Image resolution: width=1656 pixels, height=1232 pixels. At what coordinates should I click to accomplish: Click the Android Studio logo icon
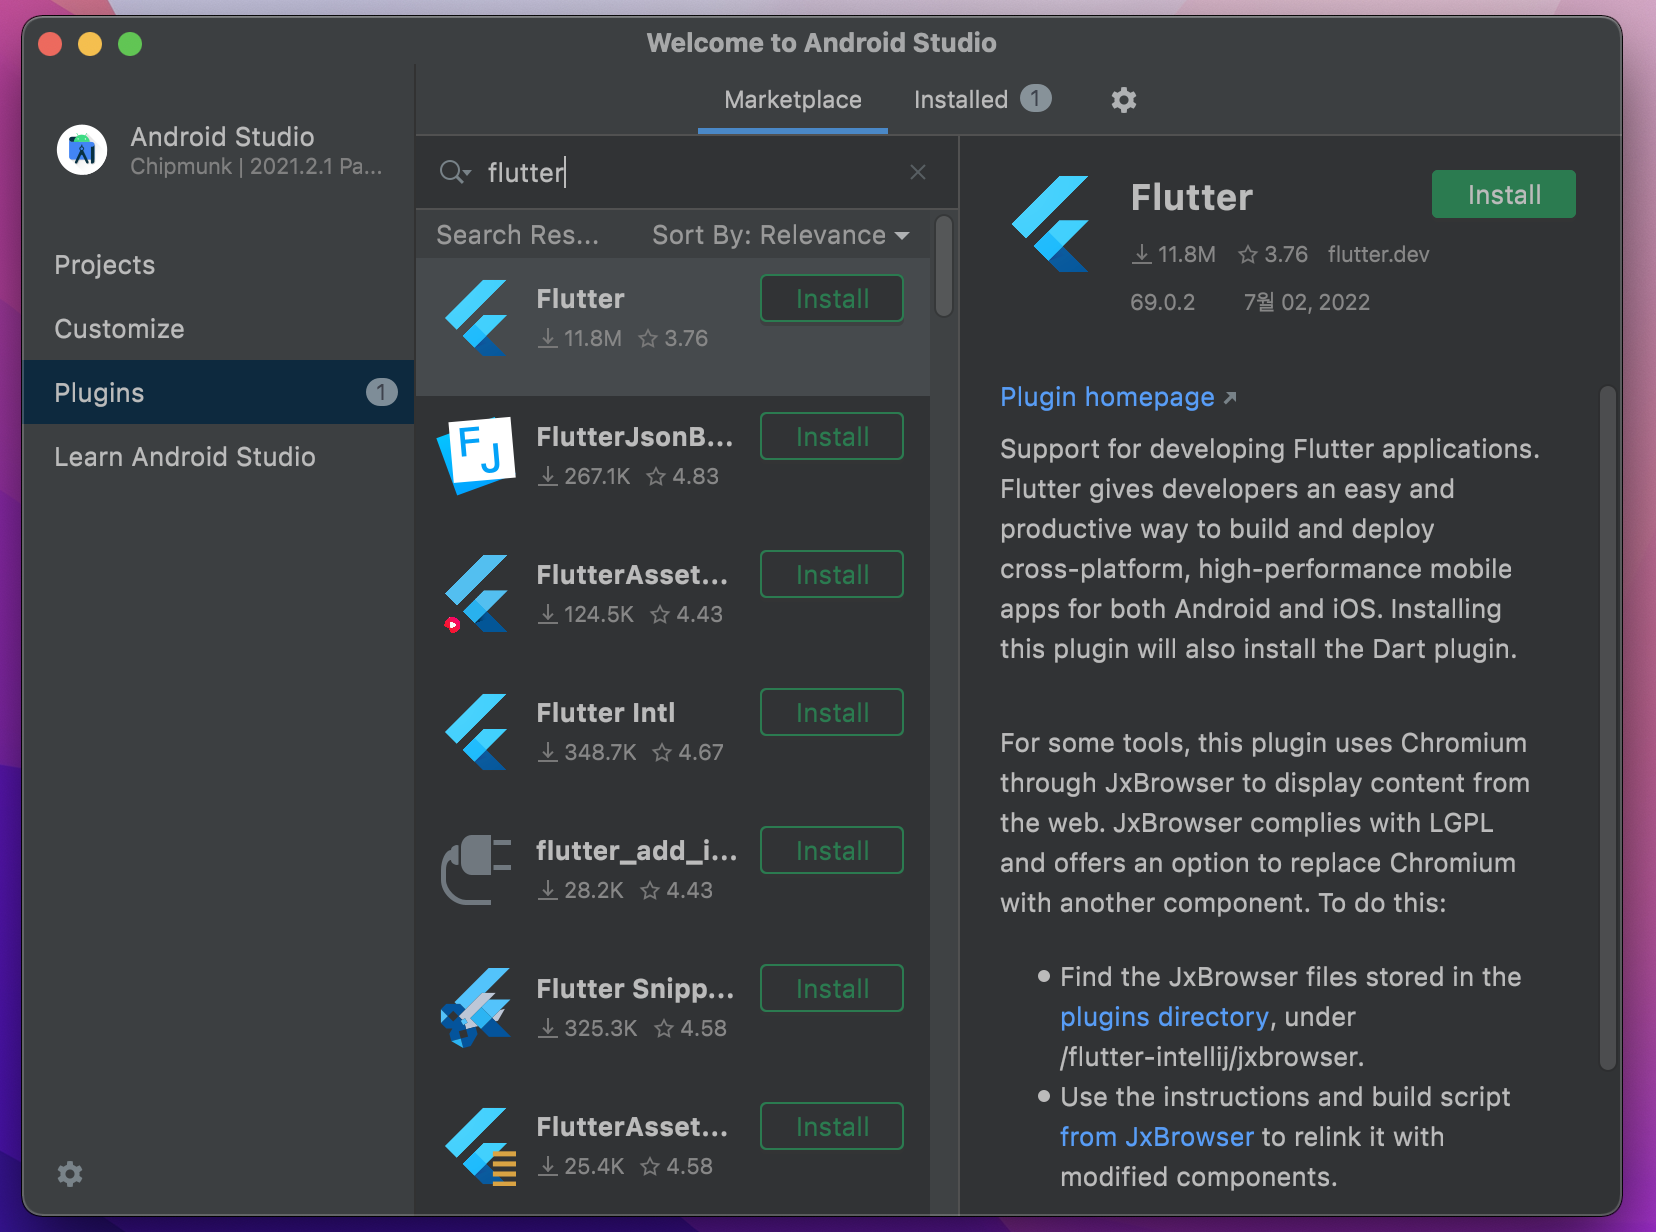pos(82,150)
